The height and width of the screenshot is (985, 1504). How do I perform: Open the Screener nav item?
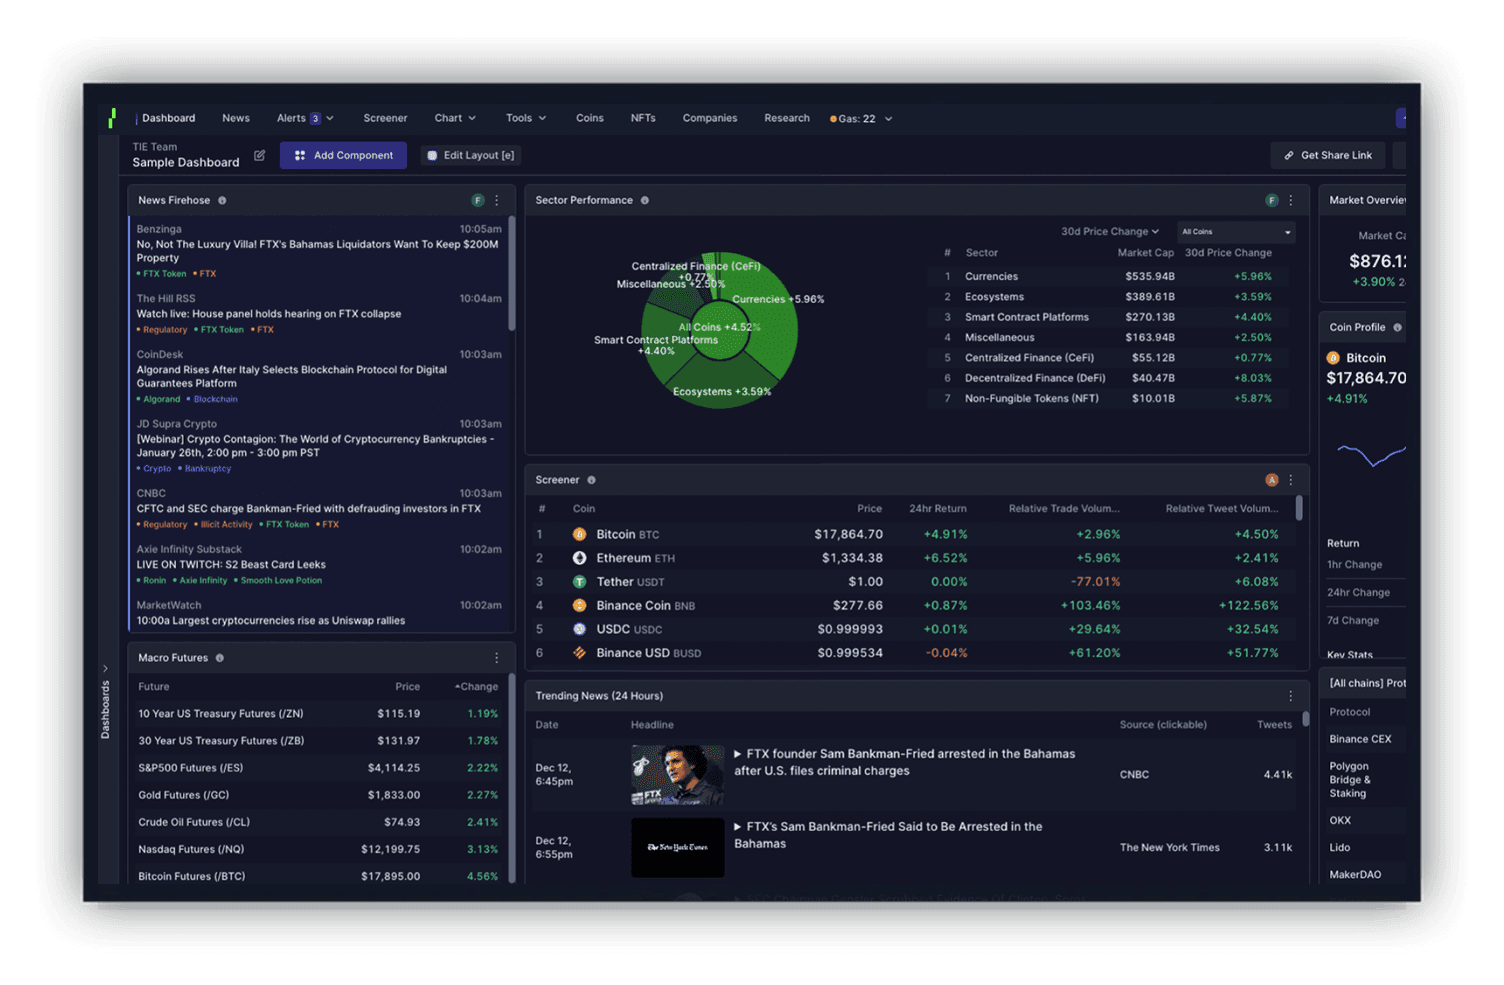coord(385,118)
